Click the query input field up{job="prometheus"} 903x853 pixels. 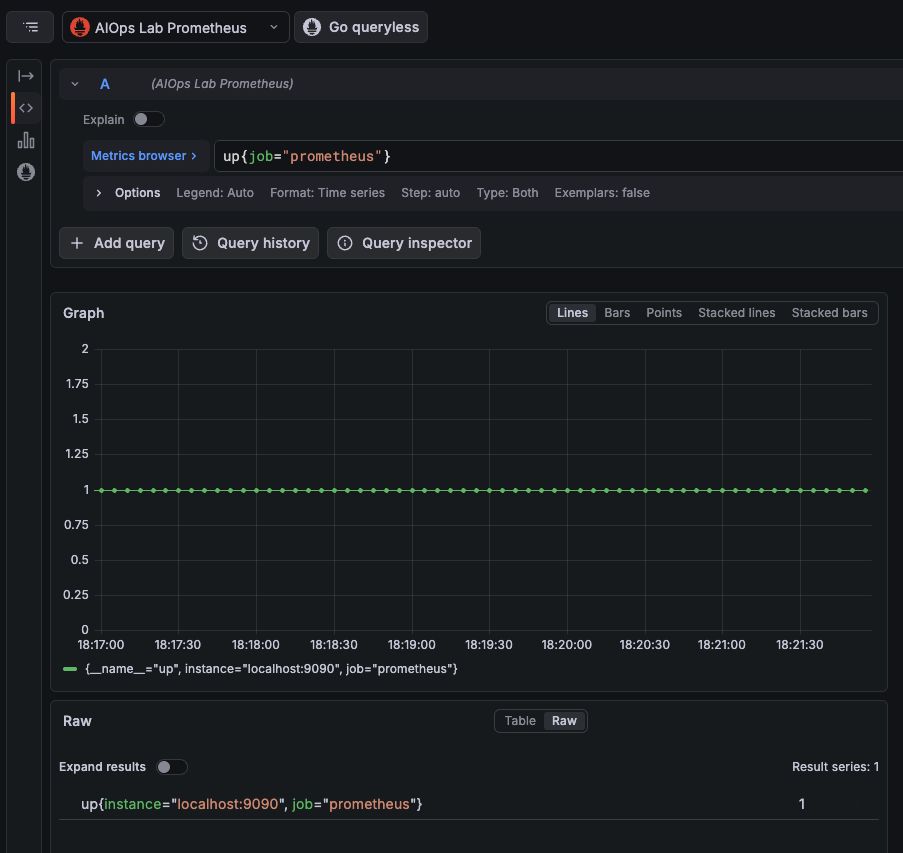click(557, 156)
